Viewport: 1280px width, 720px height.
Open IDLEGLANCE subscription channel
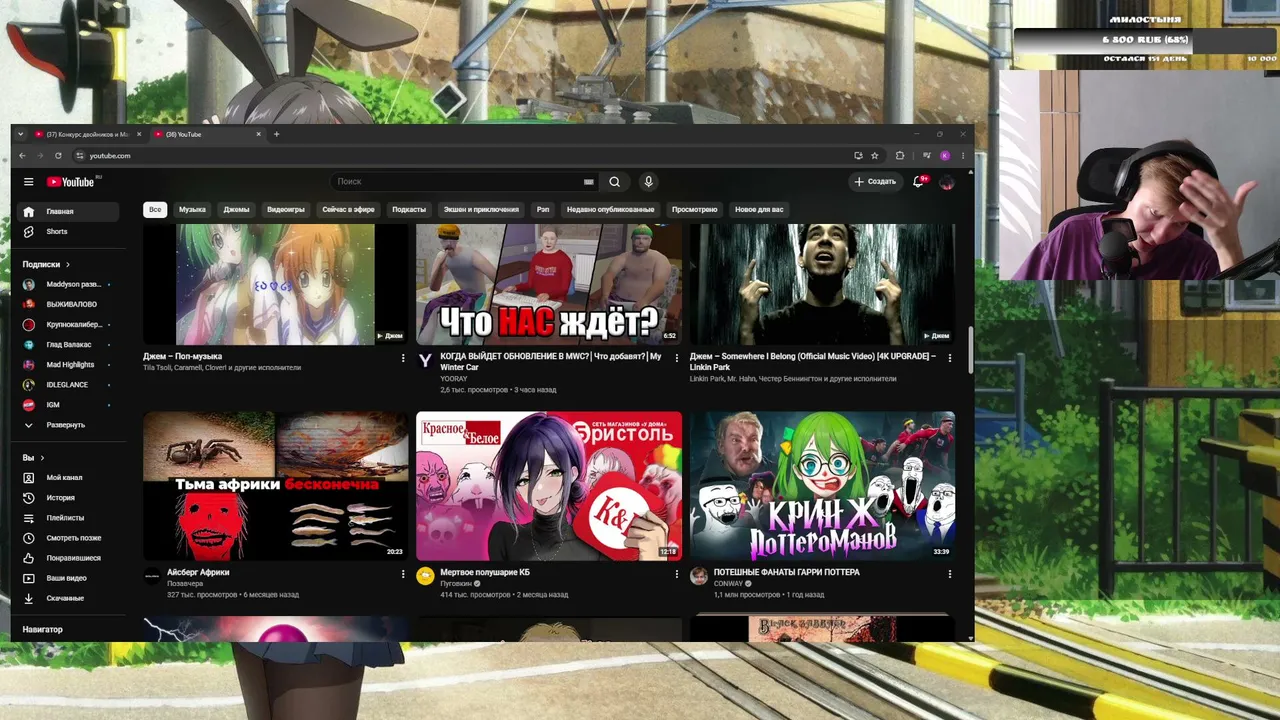point(68,385)
